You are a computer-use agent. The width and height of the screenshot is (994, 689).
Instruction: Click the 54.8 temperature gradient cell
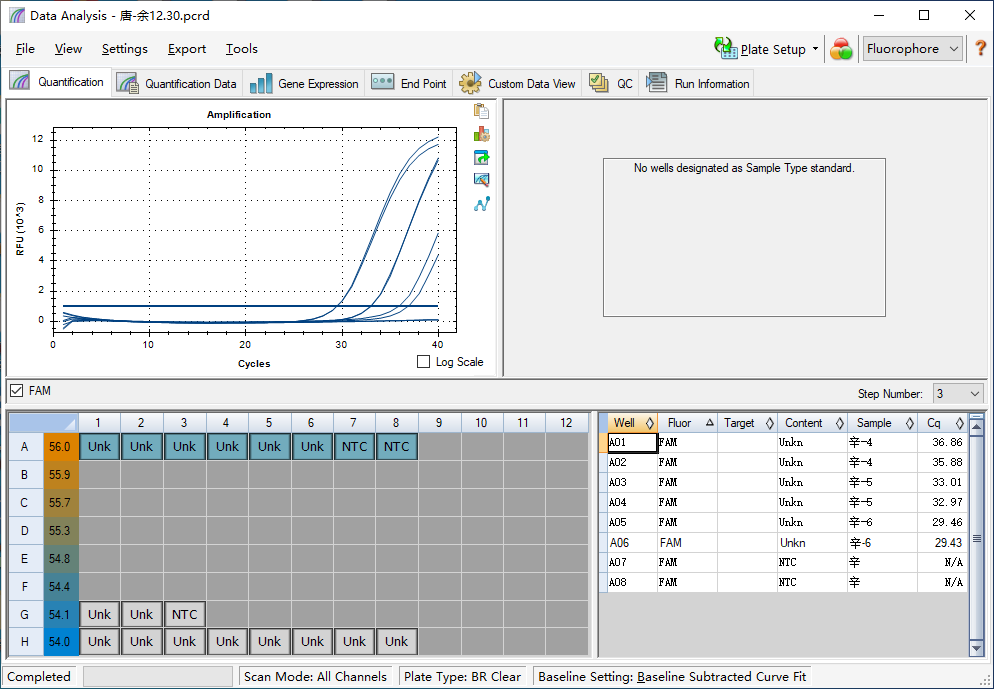(x=60, y=558)
